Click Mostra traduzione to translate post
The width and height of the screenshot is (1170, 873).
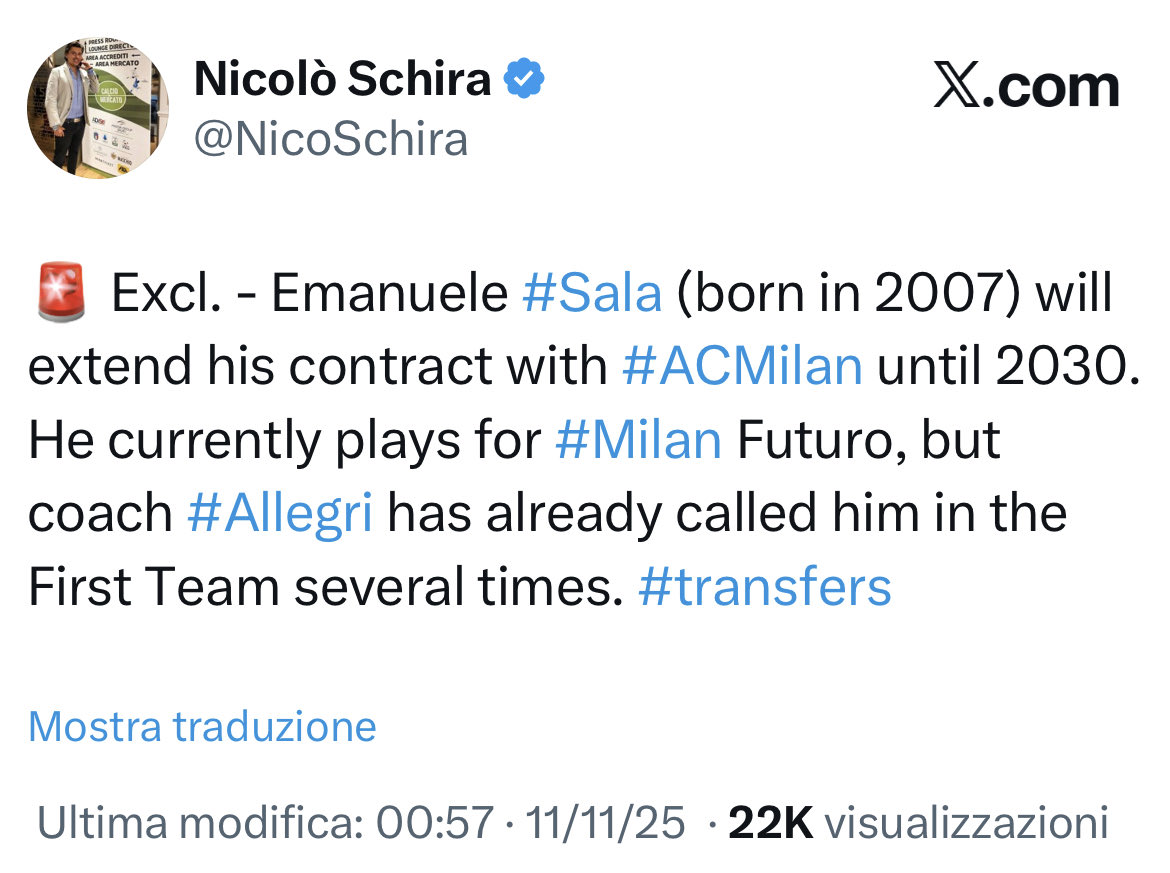tap(202, 726)
